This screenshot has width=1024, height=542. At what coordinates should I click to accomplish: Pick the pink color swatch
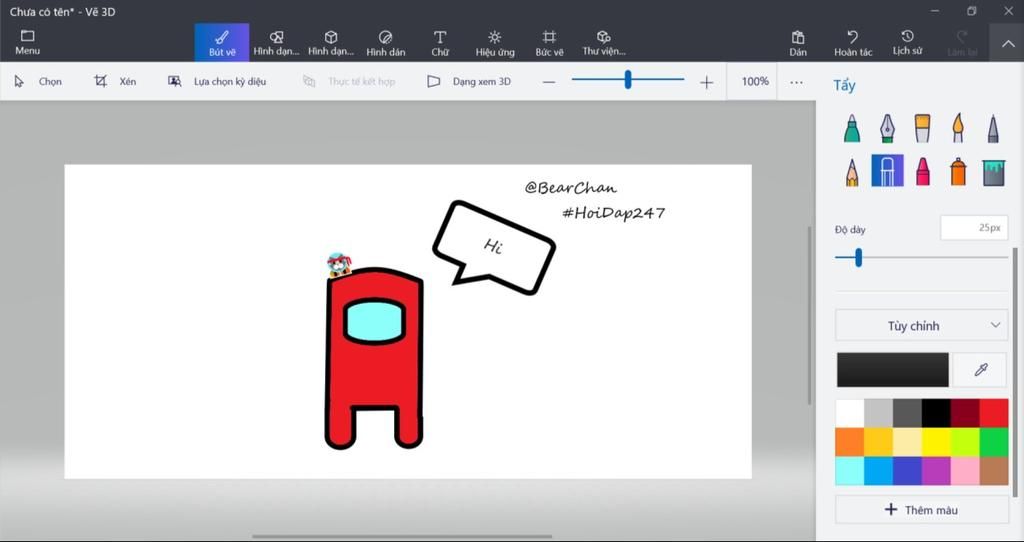(965, 471)
